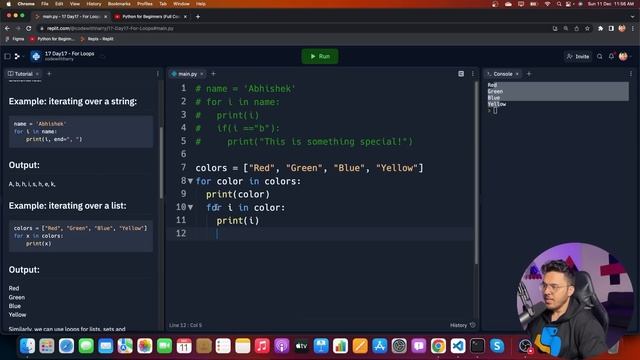
Task: Add a new tab in Tutorial pane
Action: click(49, 74)
